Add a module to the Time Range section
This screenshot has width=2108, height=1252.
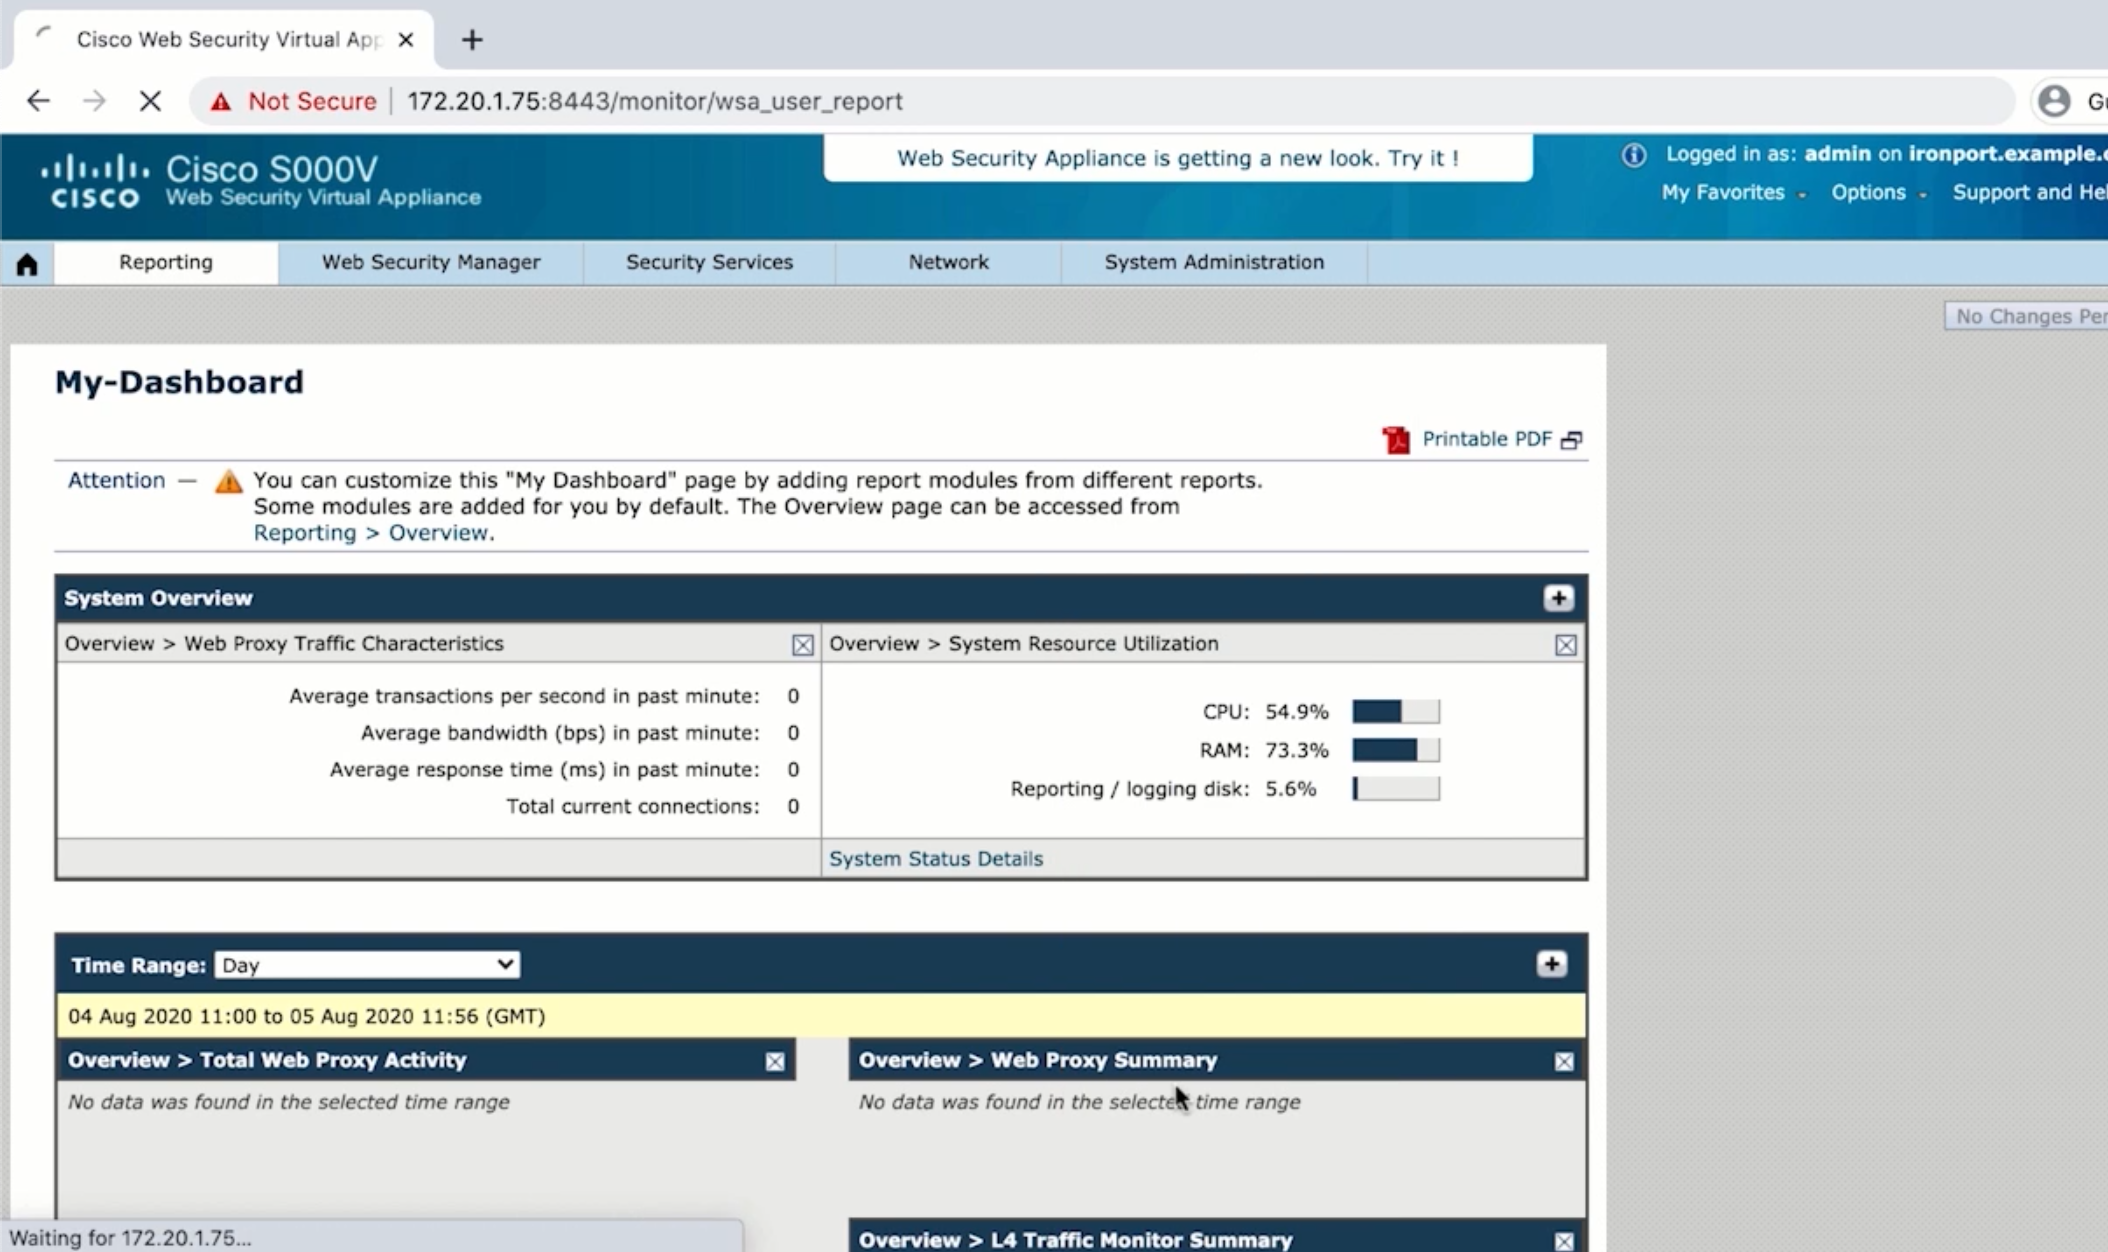pyautogui.click(x=1551, y=964)
